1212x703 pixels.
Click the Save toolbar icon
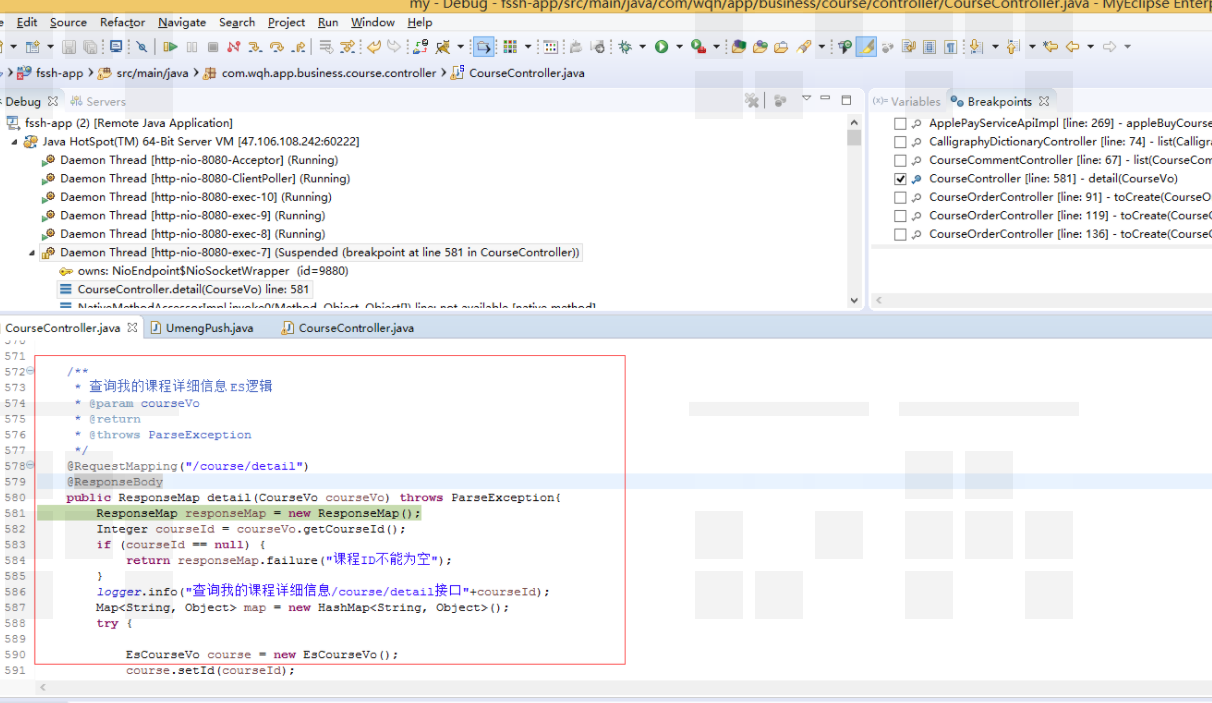tap(69, 46)
